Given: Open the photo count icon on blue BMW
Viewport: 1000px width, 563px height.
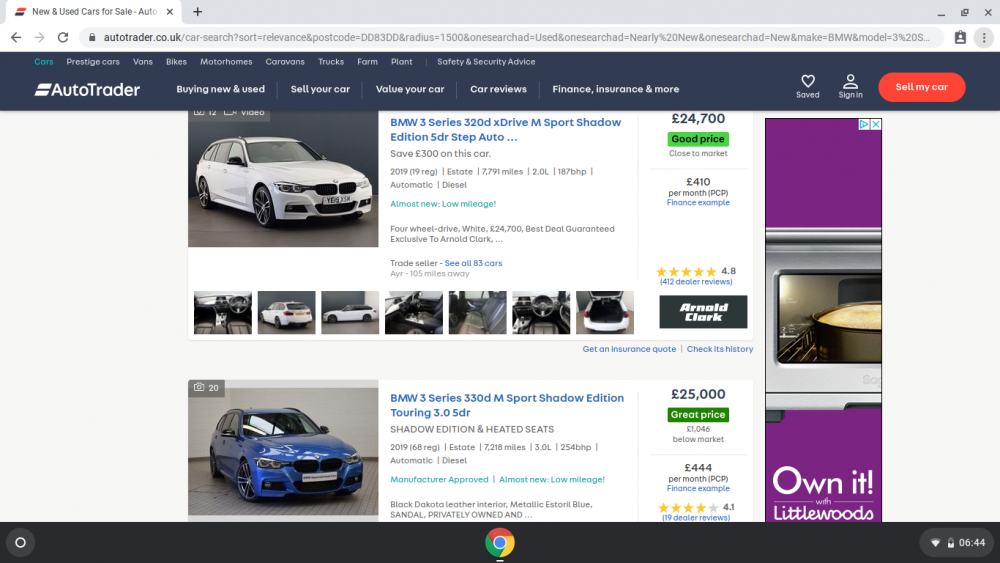Looking at the screenshot, I should (x=207, y=388).
